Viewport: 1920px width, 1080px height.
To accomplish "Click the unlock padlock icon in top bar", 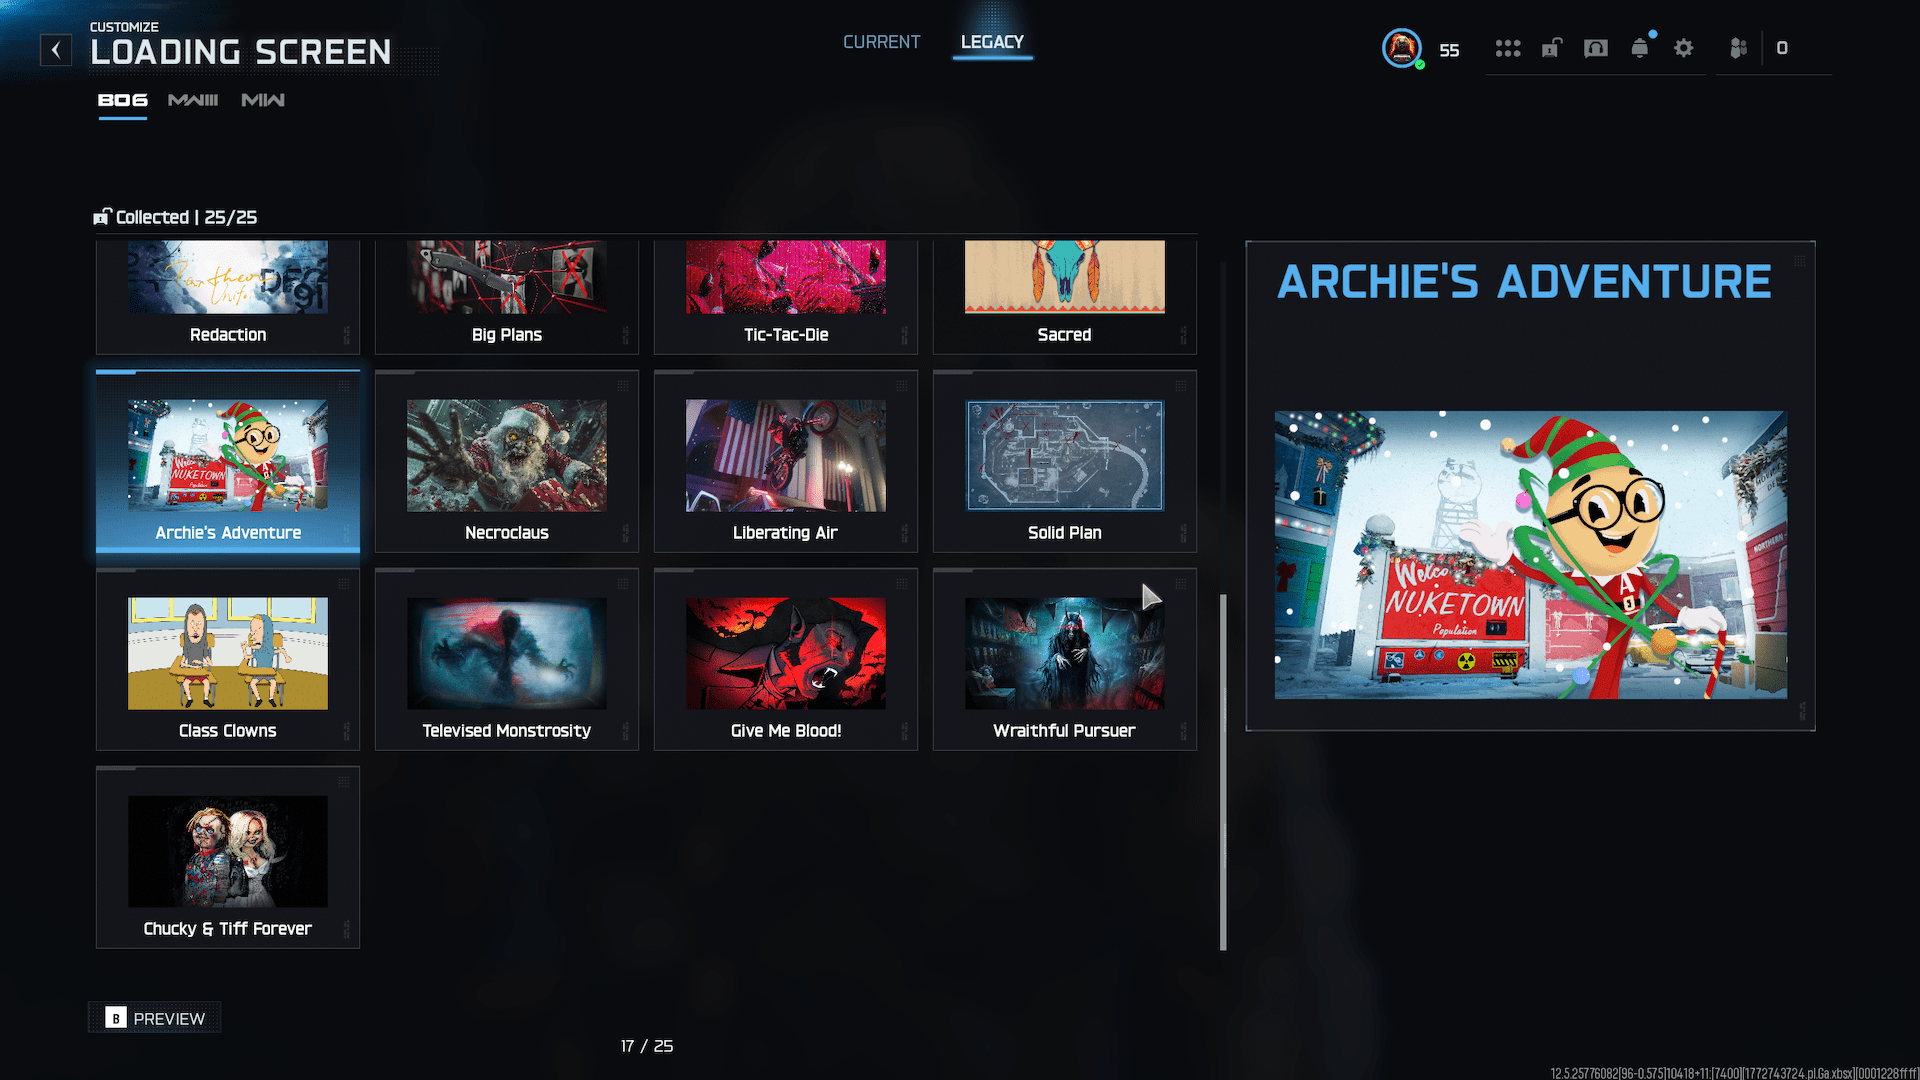I will 1551,48.
